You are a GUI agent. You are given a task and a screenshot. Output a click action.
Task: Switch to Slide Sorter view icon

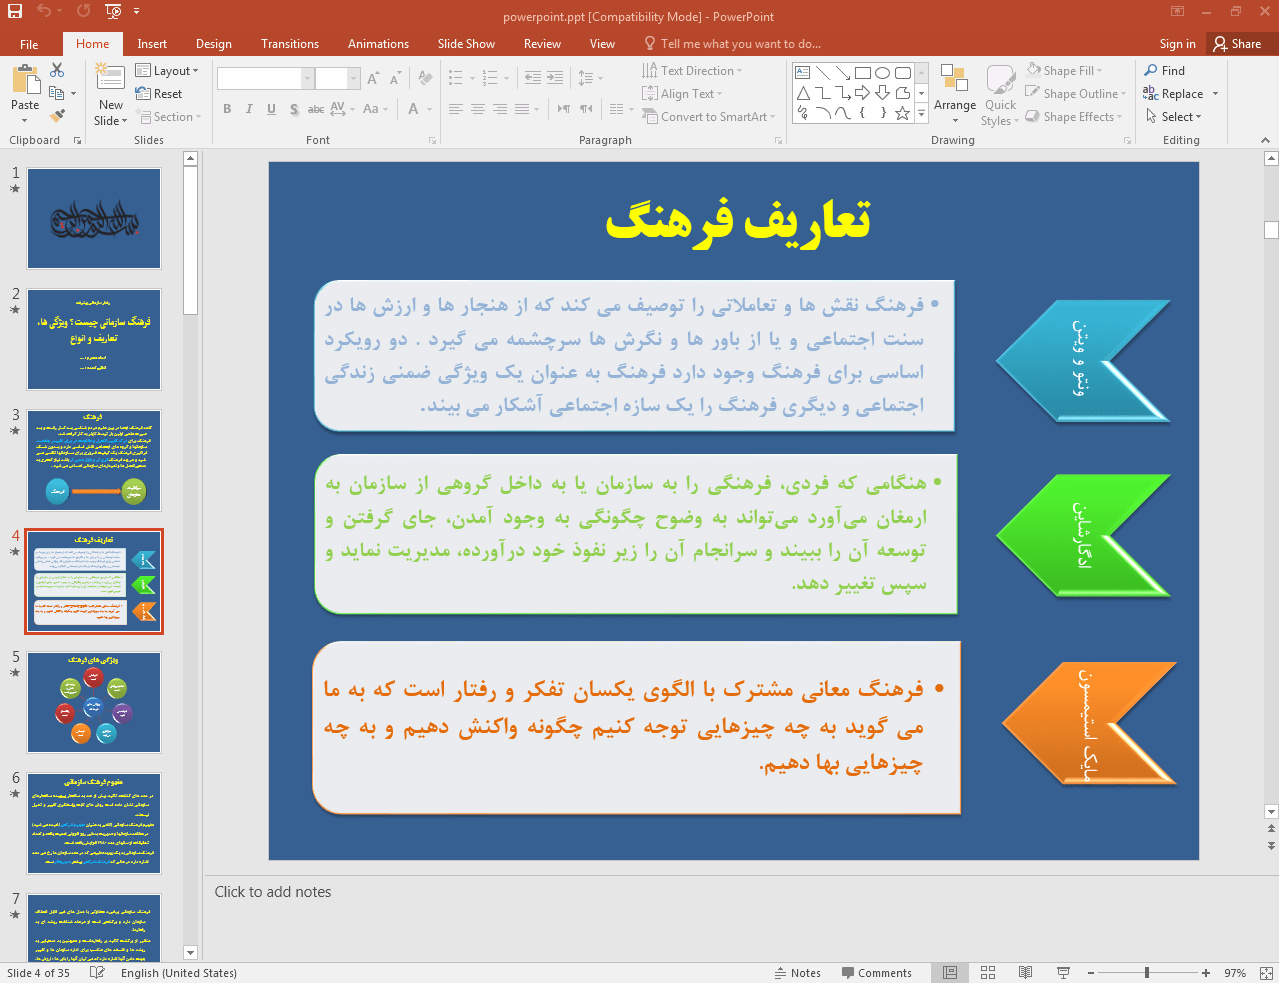[988, 973]
